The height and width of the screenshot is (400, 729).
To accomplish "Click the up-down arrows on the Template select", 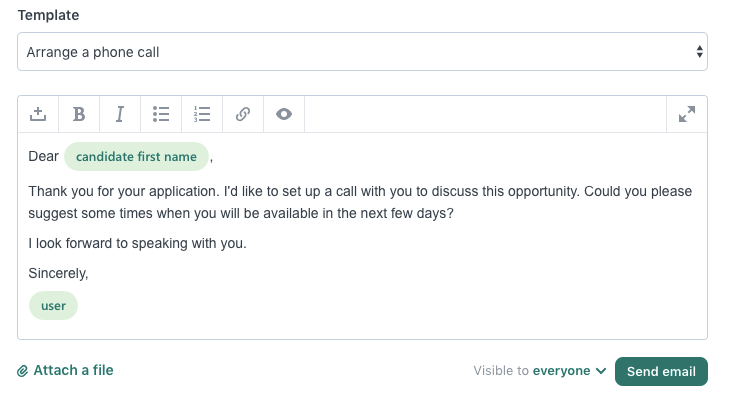I will pos(699,52).
